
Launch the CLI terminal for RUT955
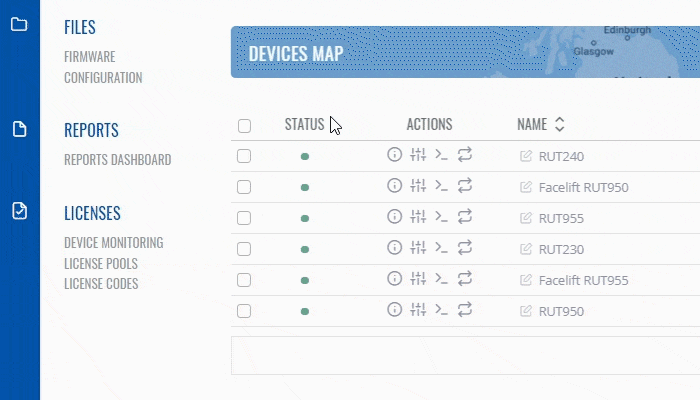point(441,218)
